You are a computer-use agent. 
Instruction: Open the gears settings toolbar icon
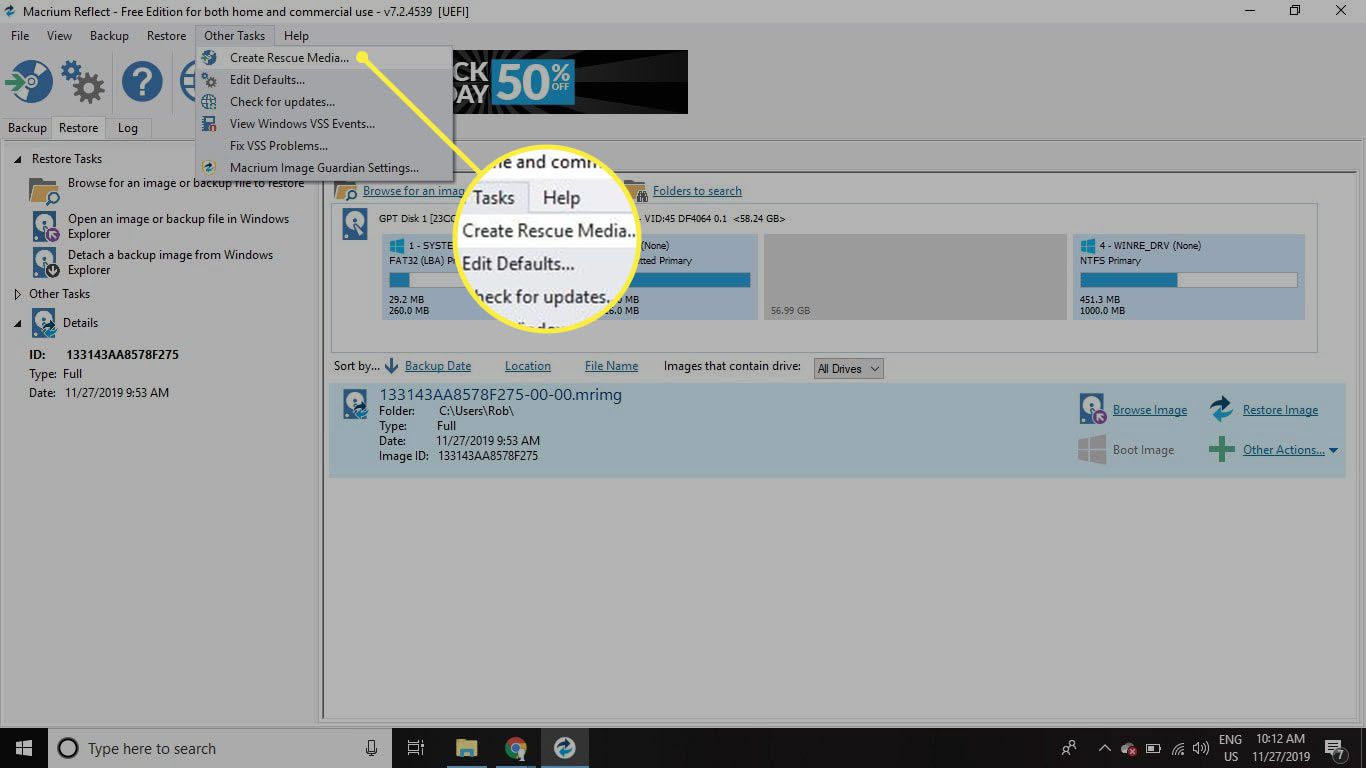click(82, 81)
